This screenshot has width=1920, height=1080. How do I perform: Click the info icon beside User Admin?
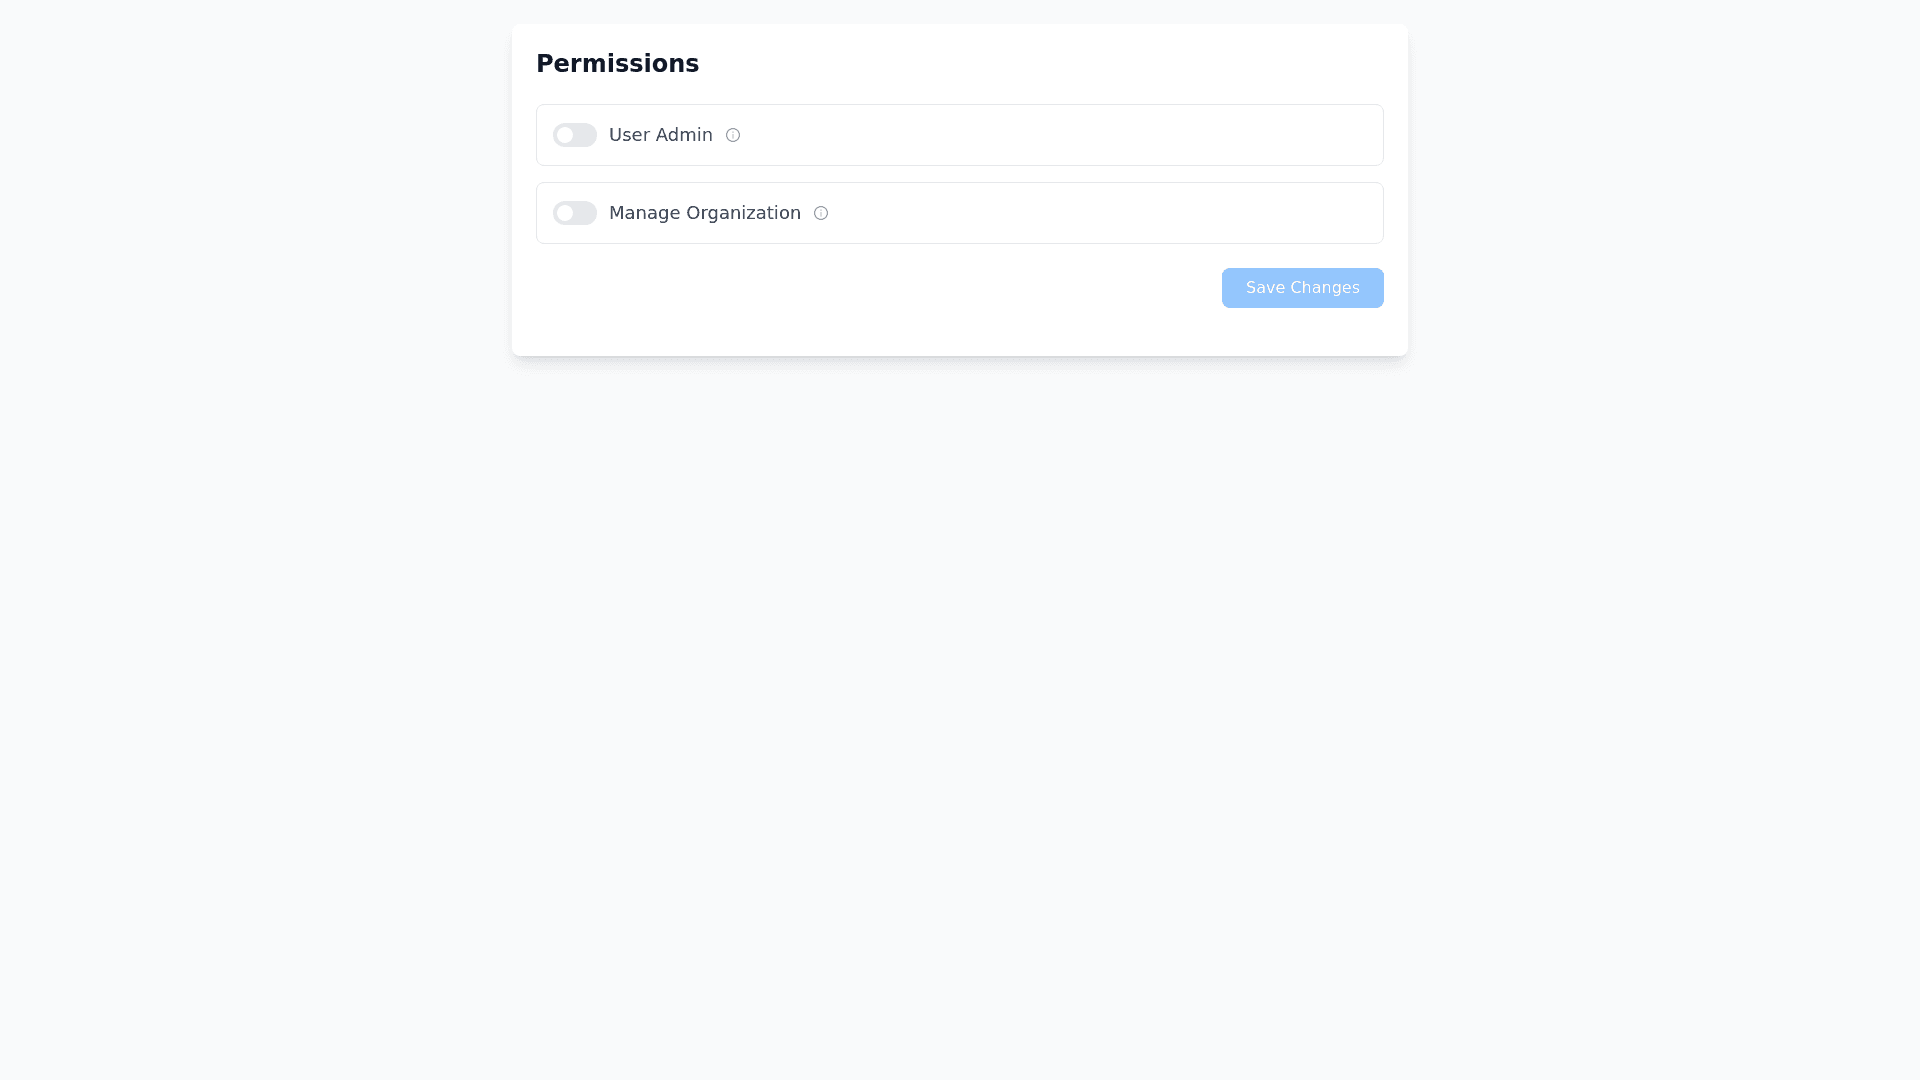[733, 135]
